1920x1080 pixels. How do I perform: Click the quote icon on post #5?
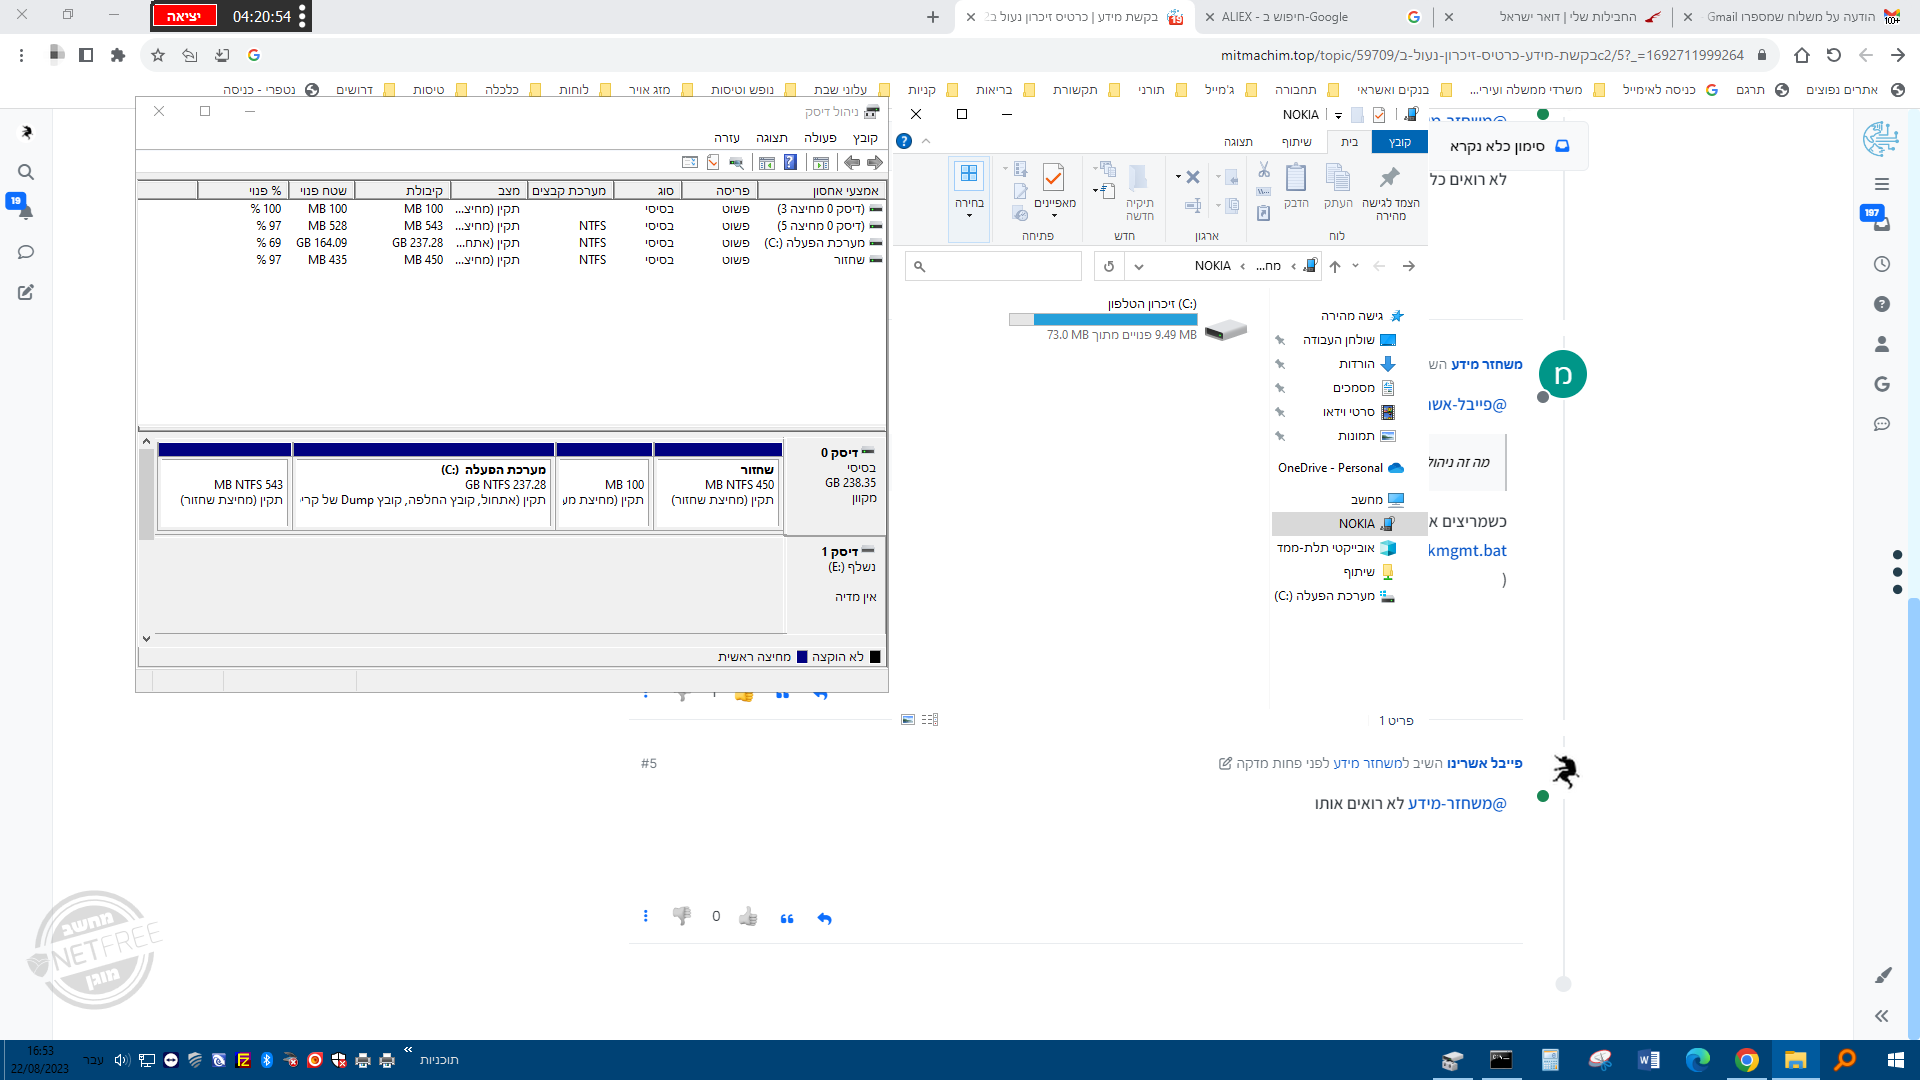[787, 918]
